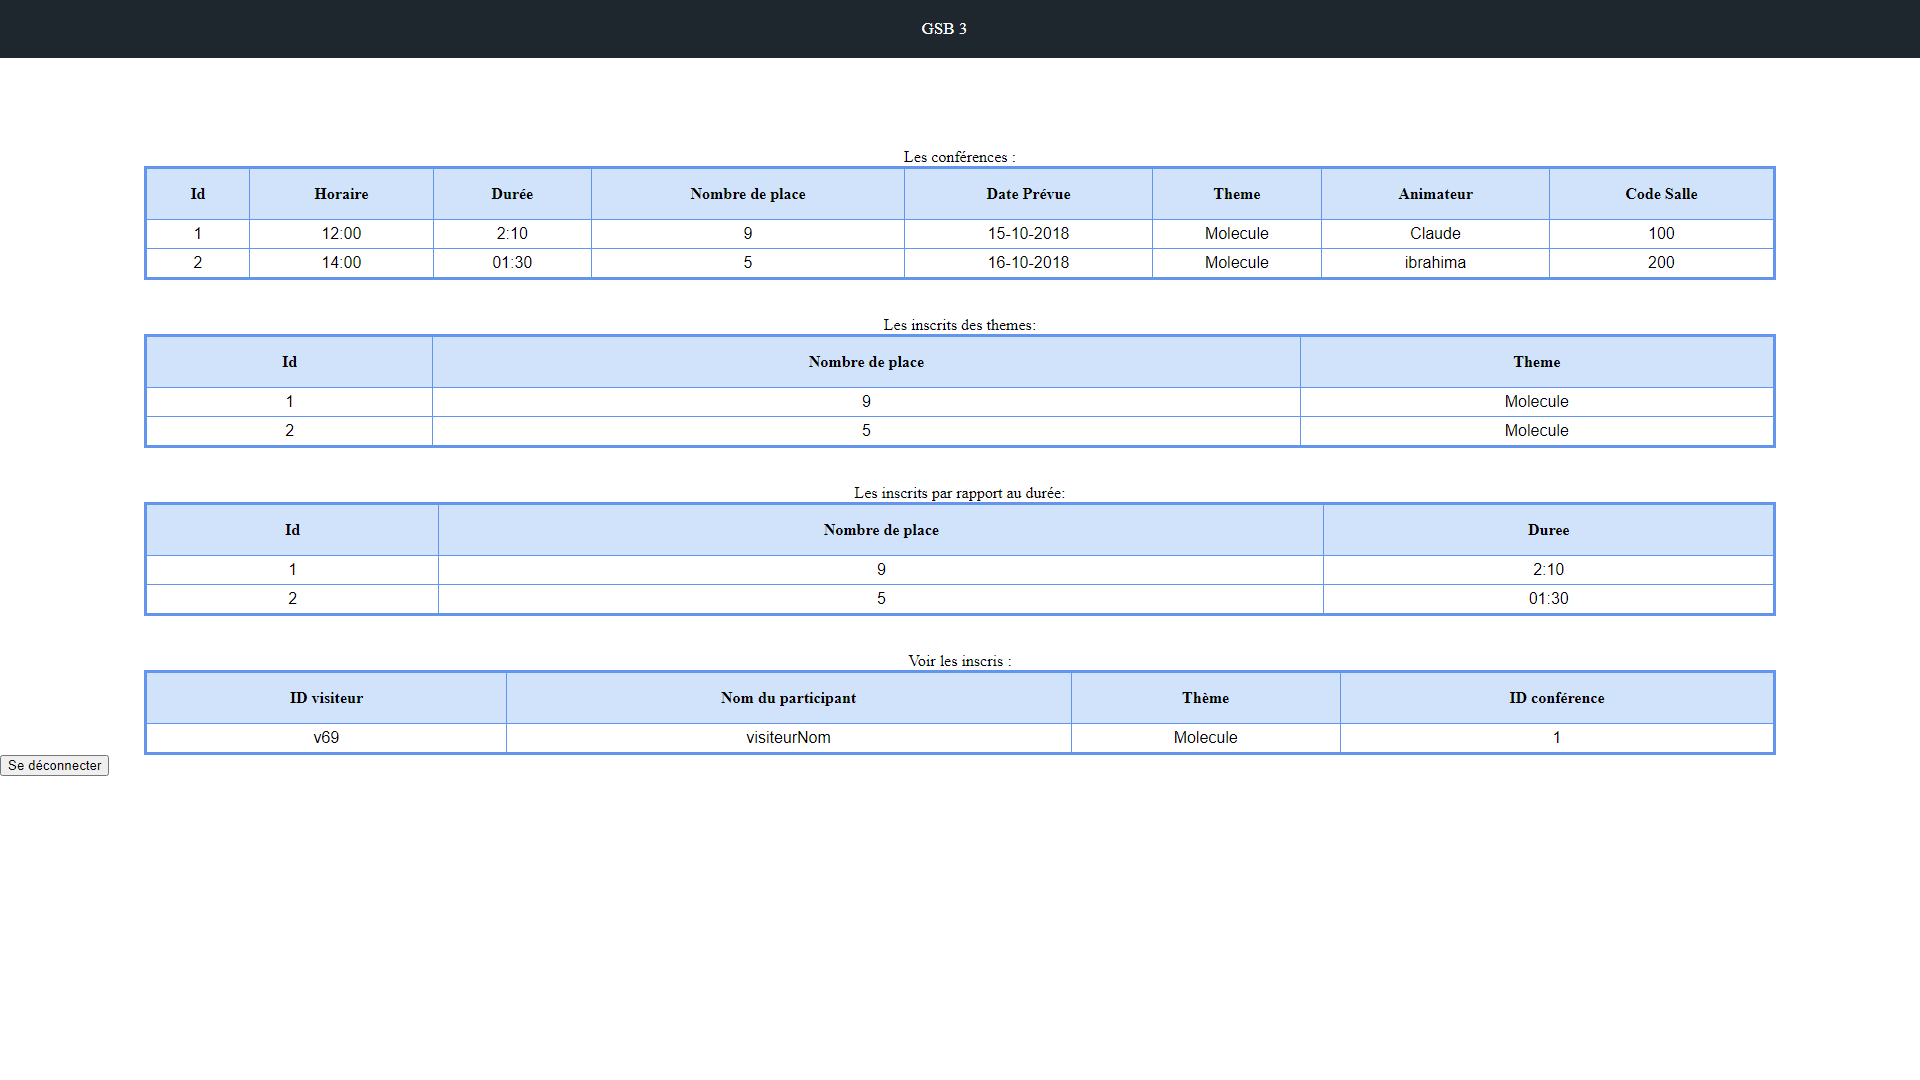Click the date 15-10-2018 cell
The image size is (1920, 1080).
pos(1027,233)
